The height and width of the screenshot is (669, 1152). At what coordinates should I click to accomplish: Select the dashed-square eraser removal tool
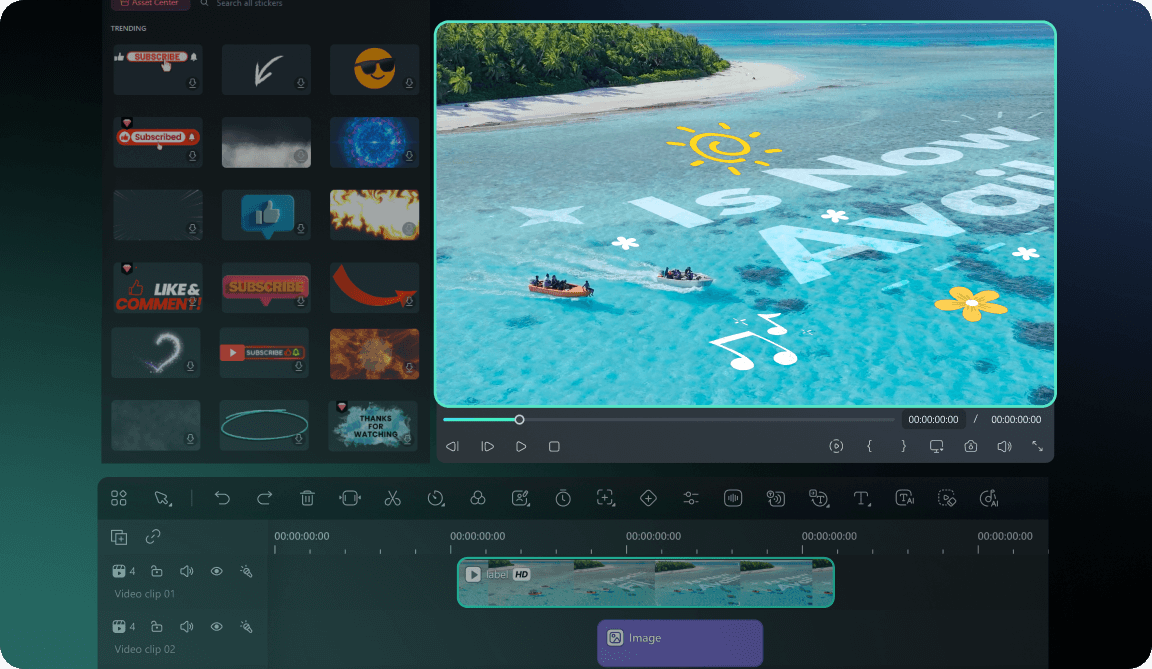tap(947, 499)
